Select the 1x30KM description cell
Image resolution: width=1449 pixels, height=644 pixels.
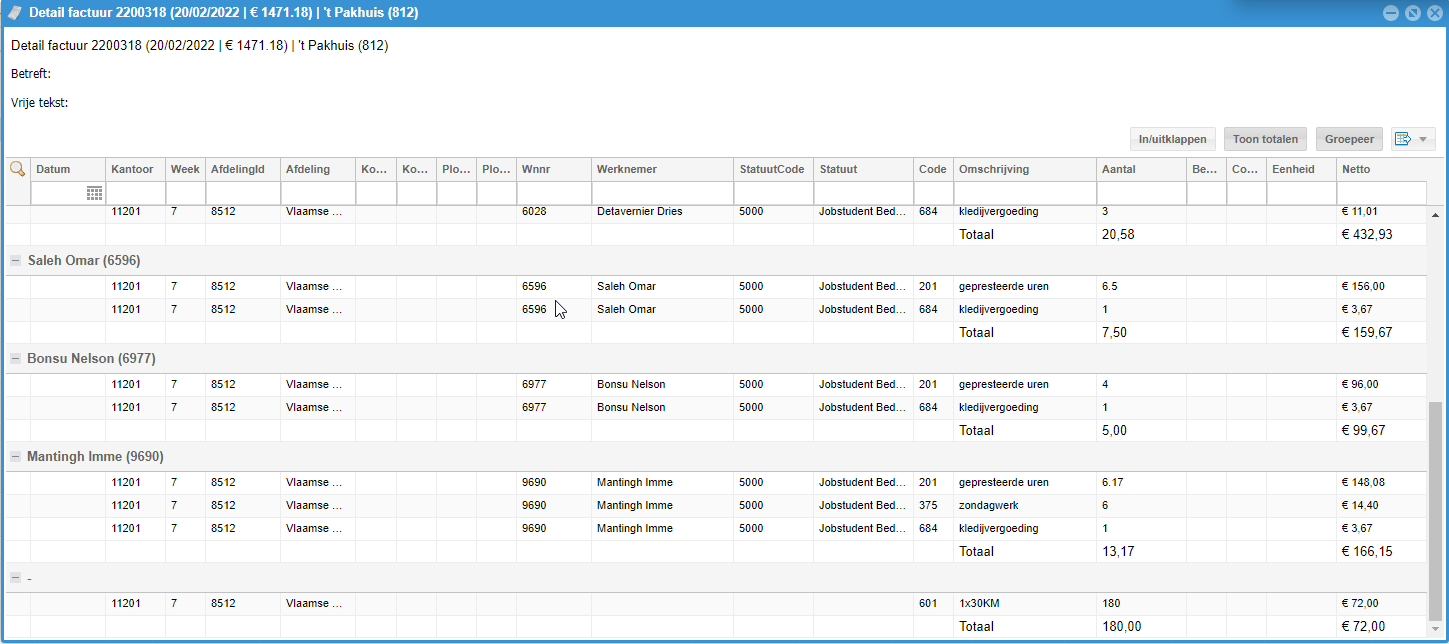[1025, 603]
